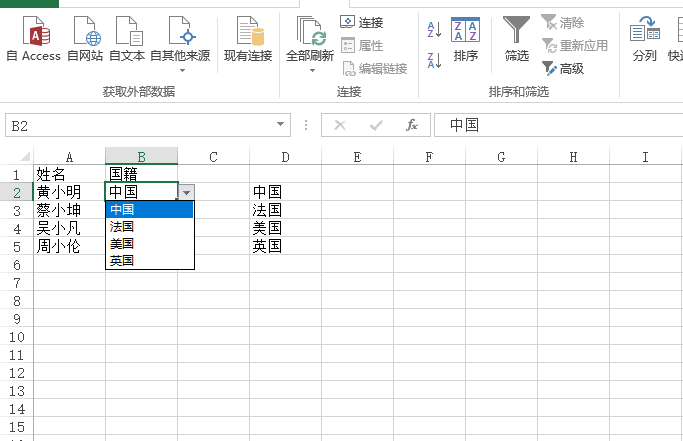
Task: Confirm formula bar entry checkmark
Action: click(376, 126)
